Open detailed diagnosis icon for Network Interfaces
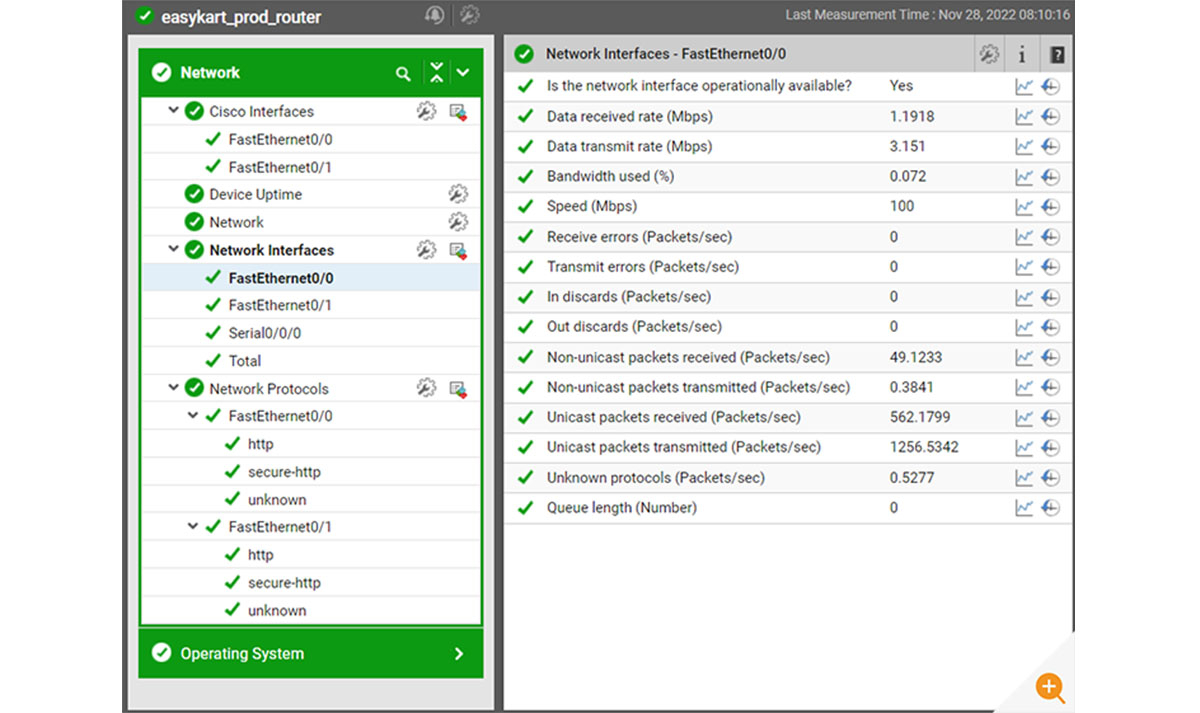The image size is (1200, 713). point(459,251)
